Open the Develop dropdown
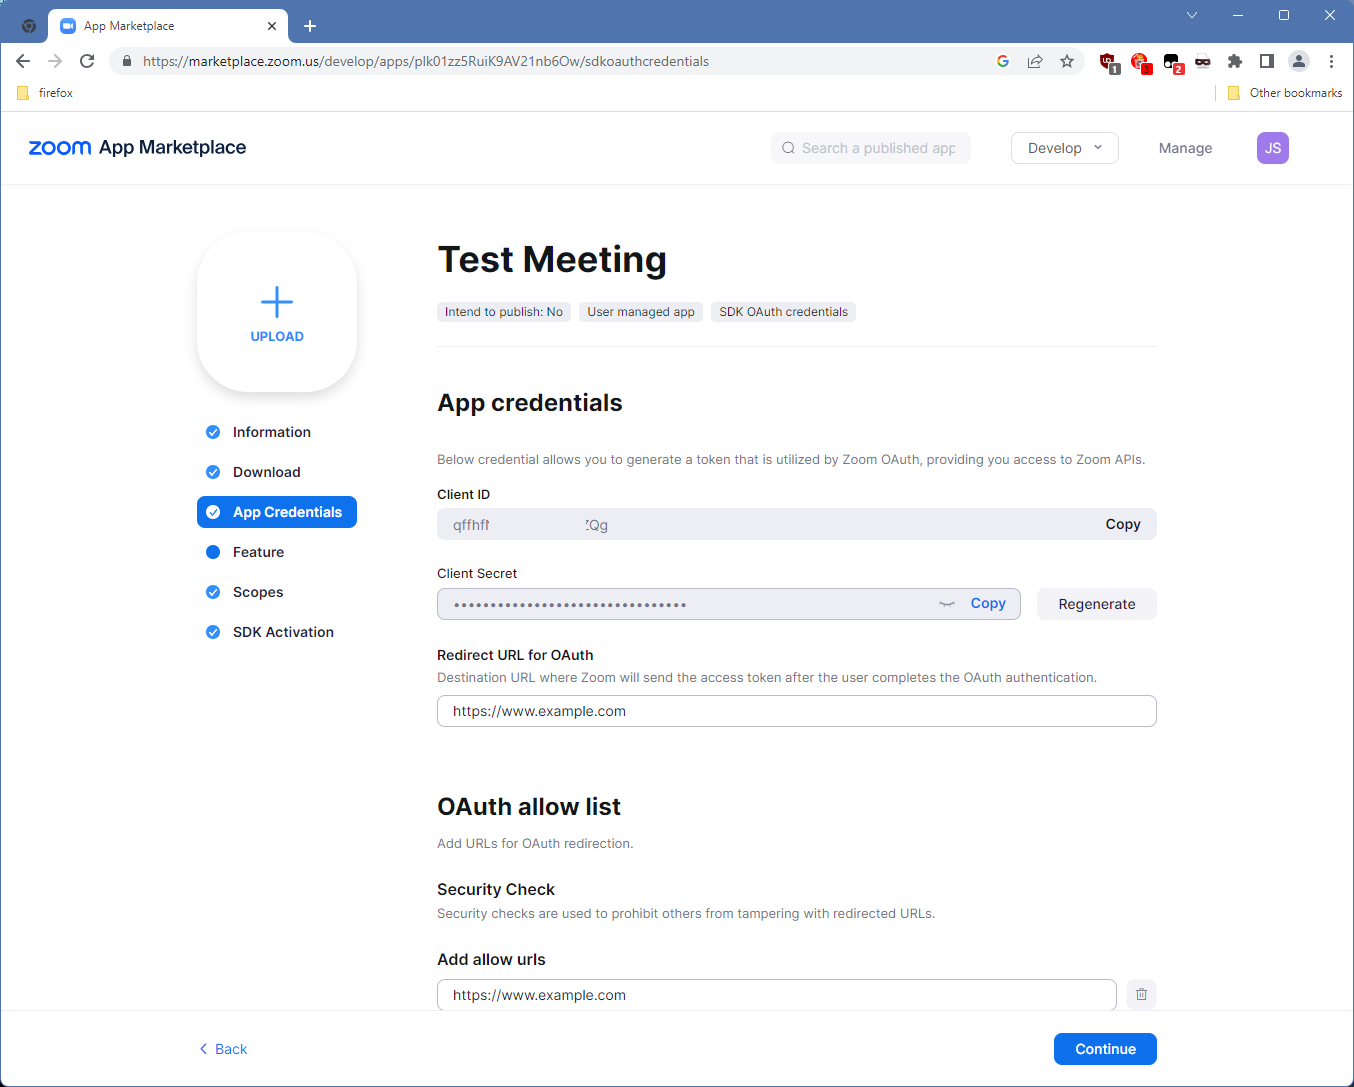 pyautogui.click(x=1065, y=148)
